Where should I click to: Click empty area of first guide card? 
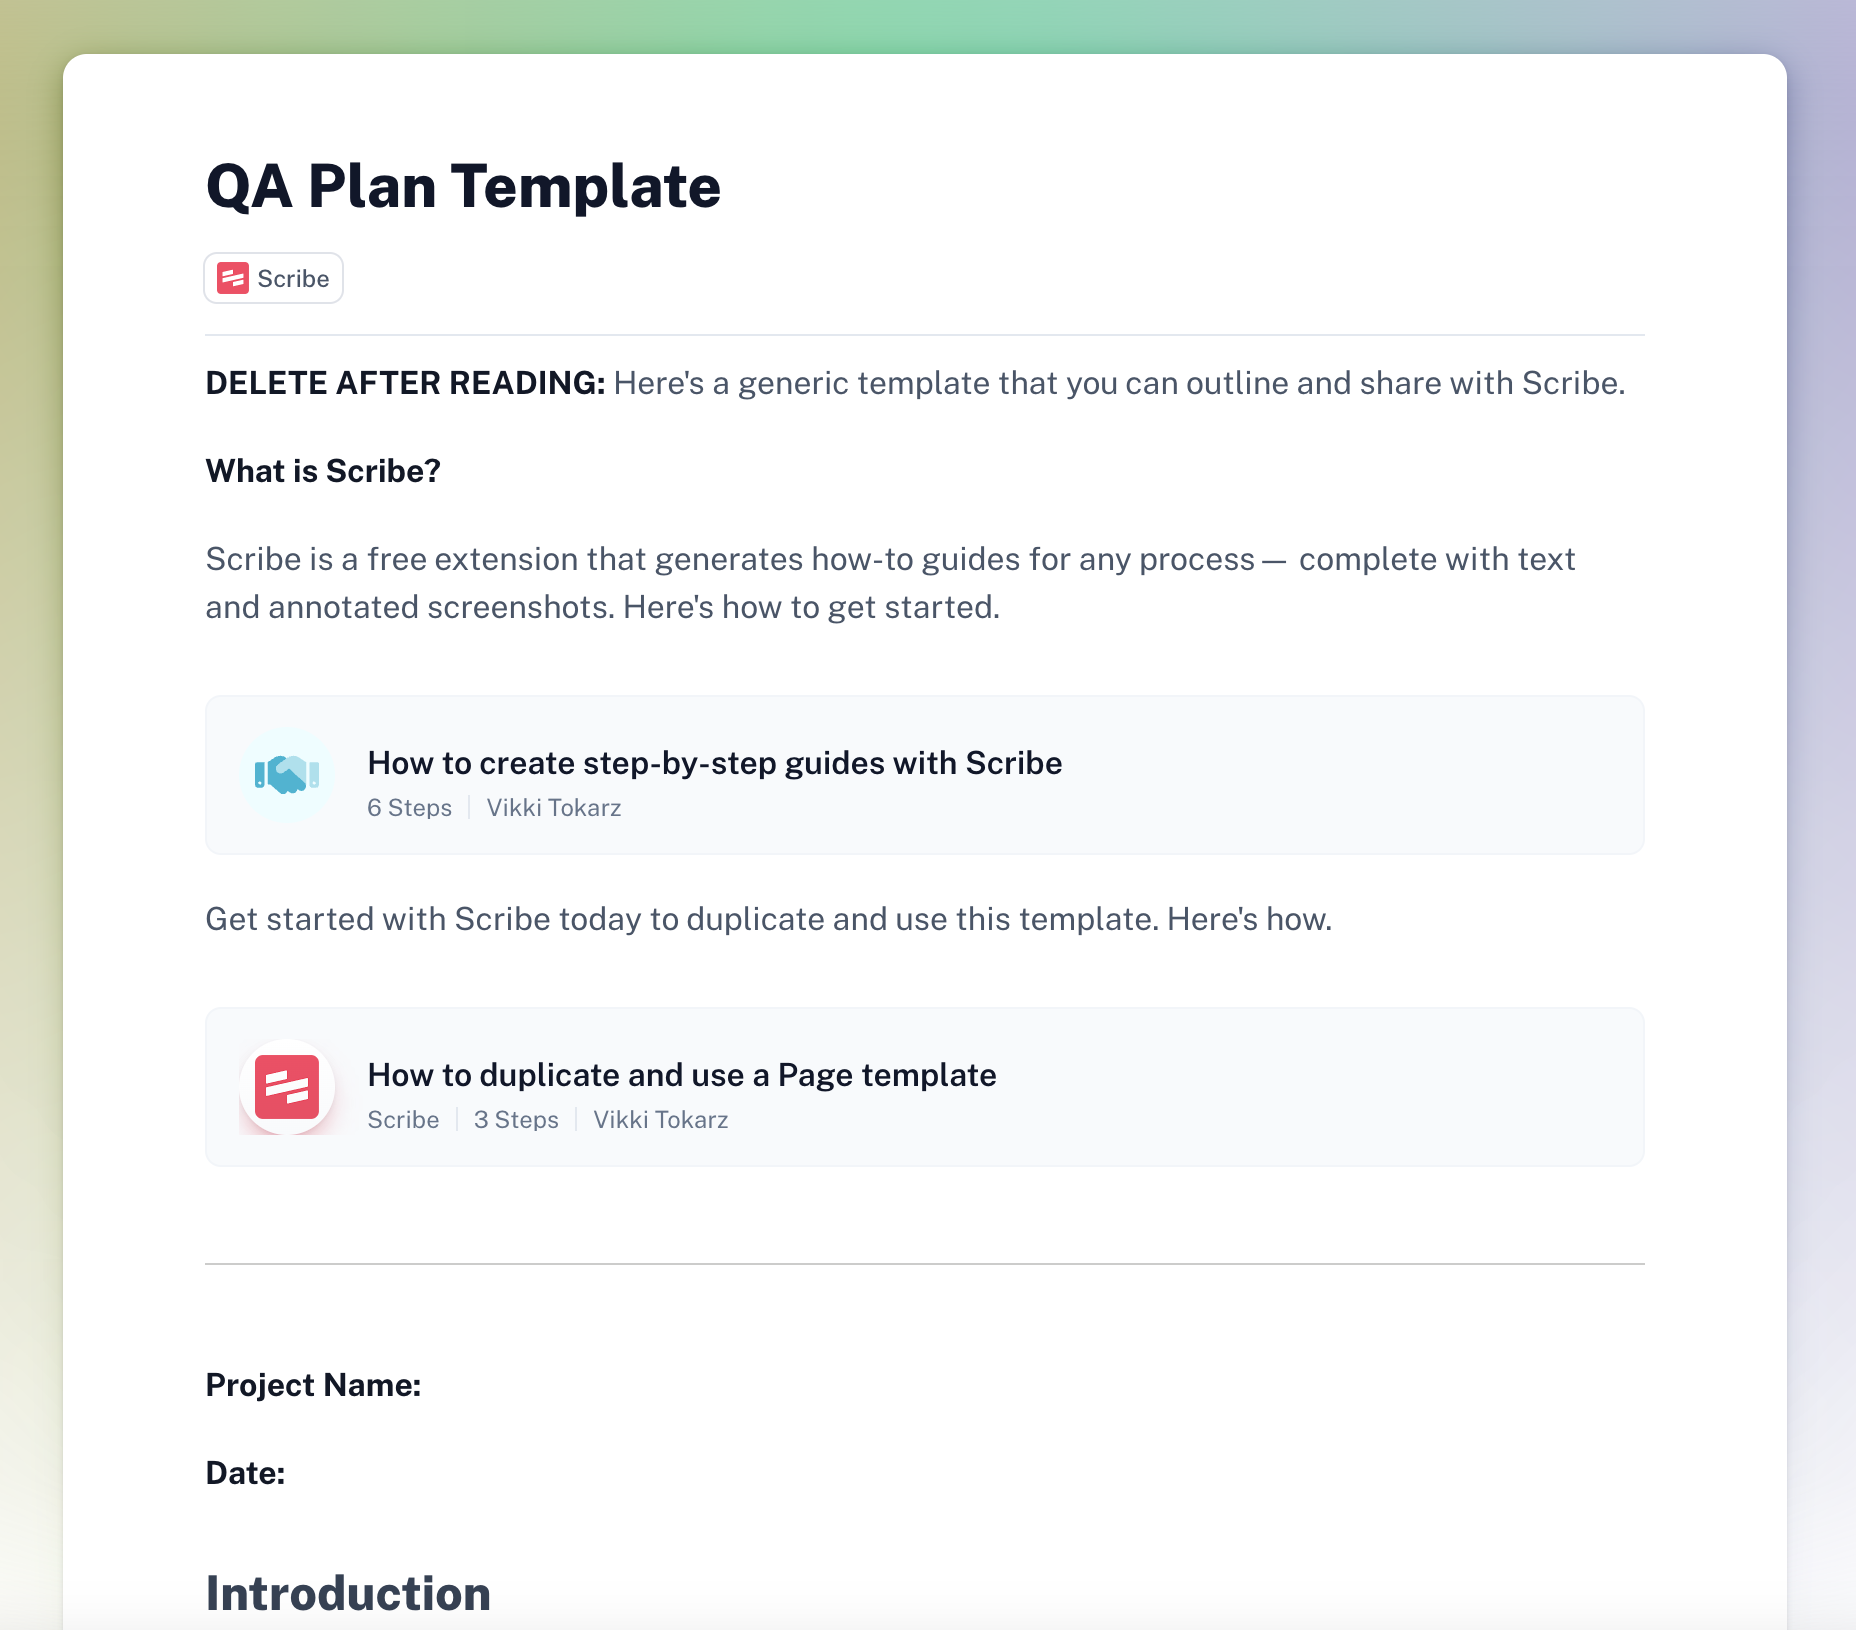1350,775
